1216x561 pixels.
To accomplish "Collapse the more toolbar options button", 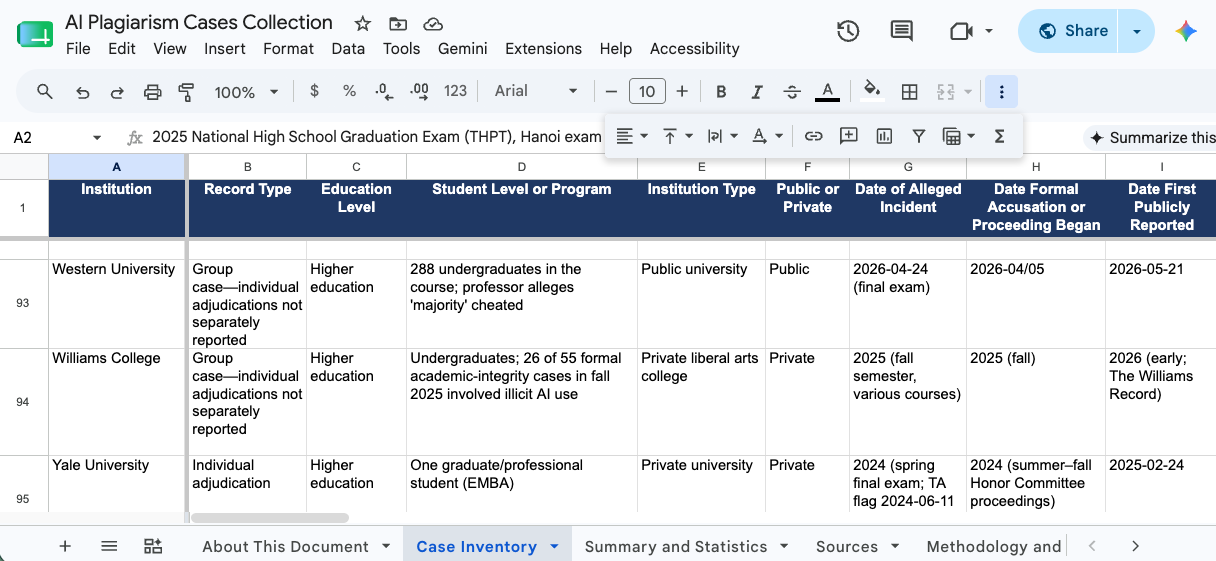I will pos(1001,92).
